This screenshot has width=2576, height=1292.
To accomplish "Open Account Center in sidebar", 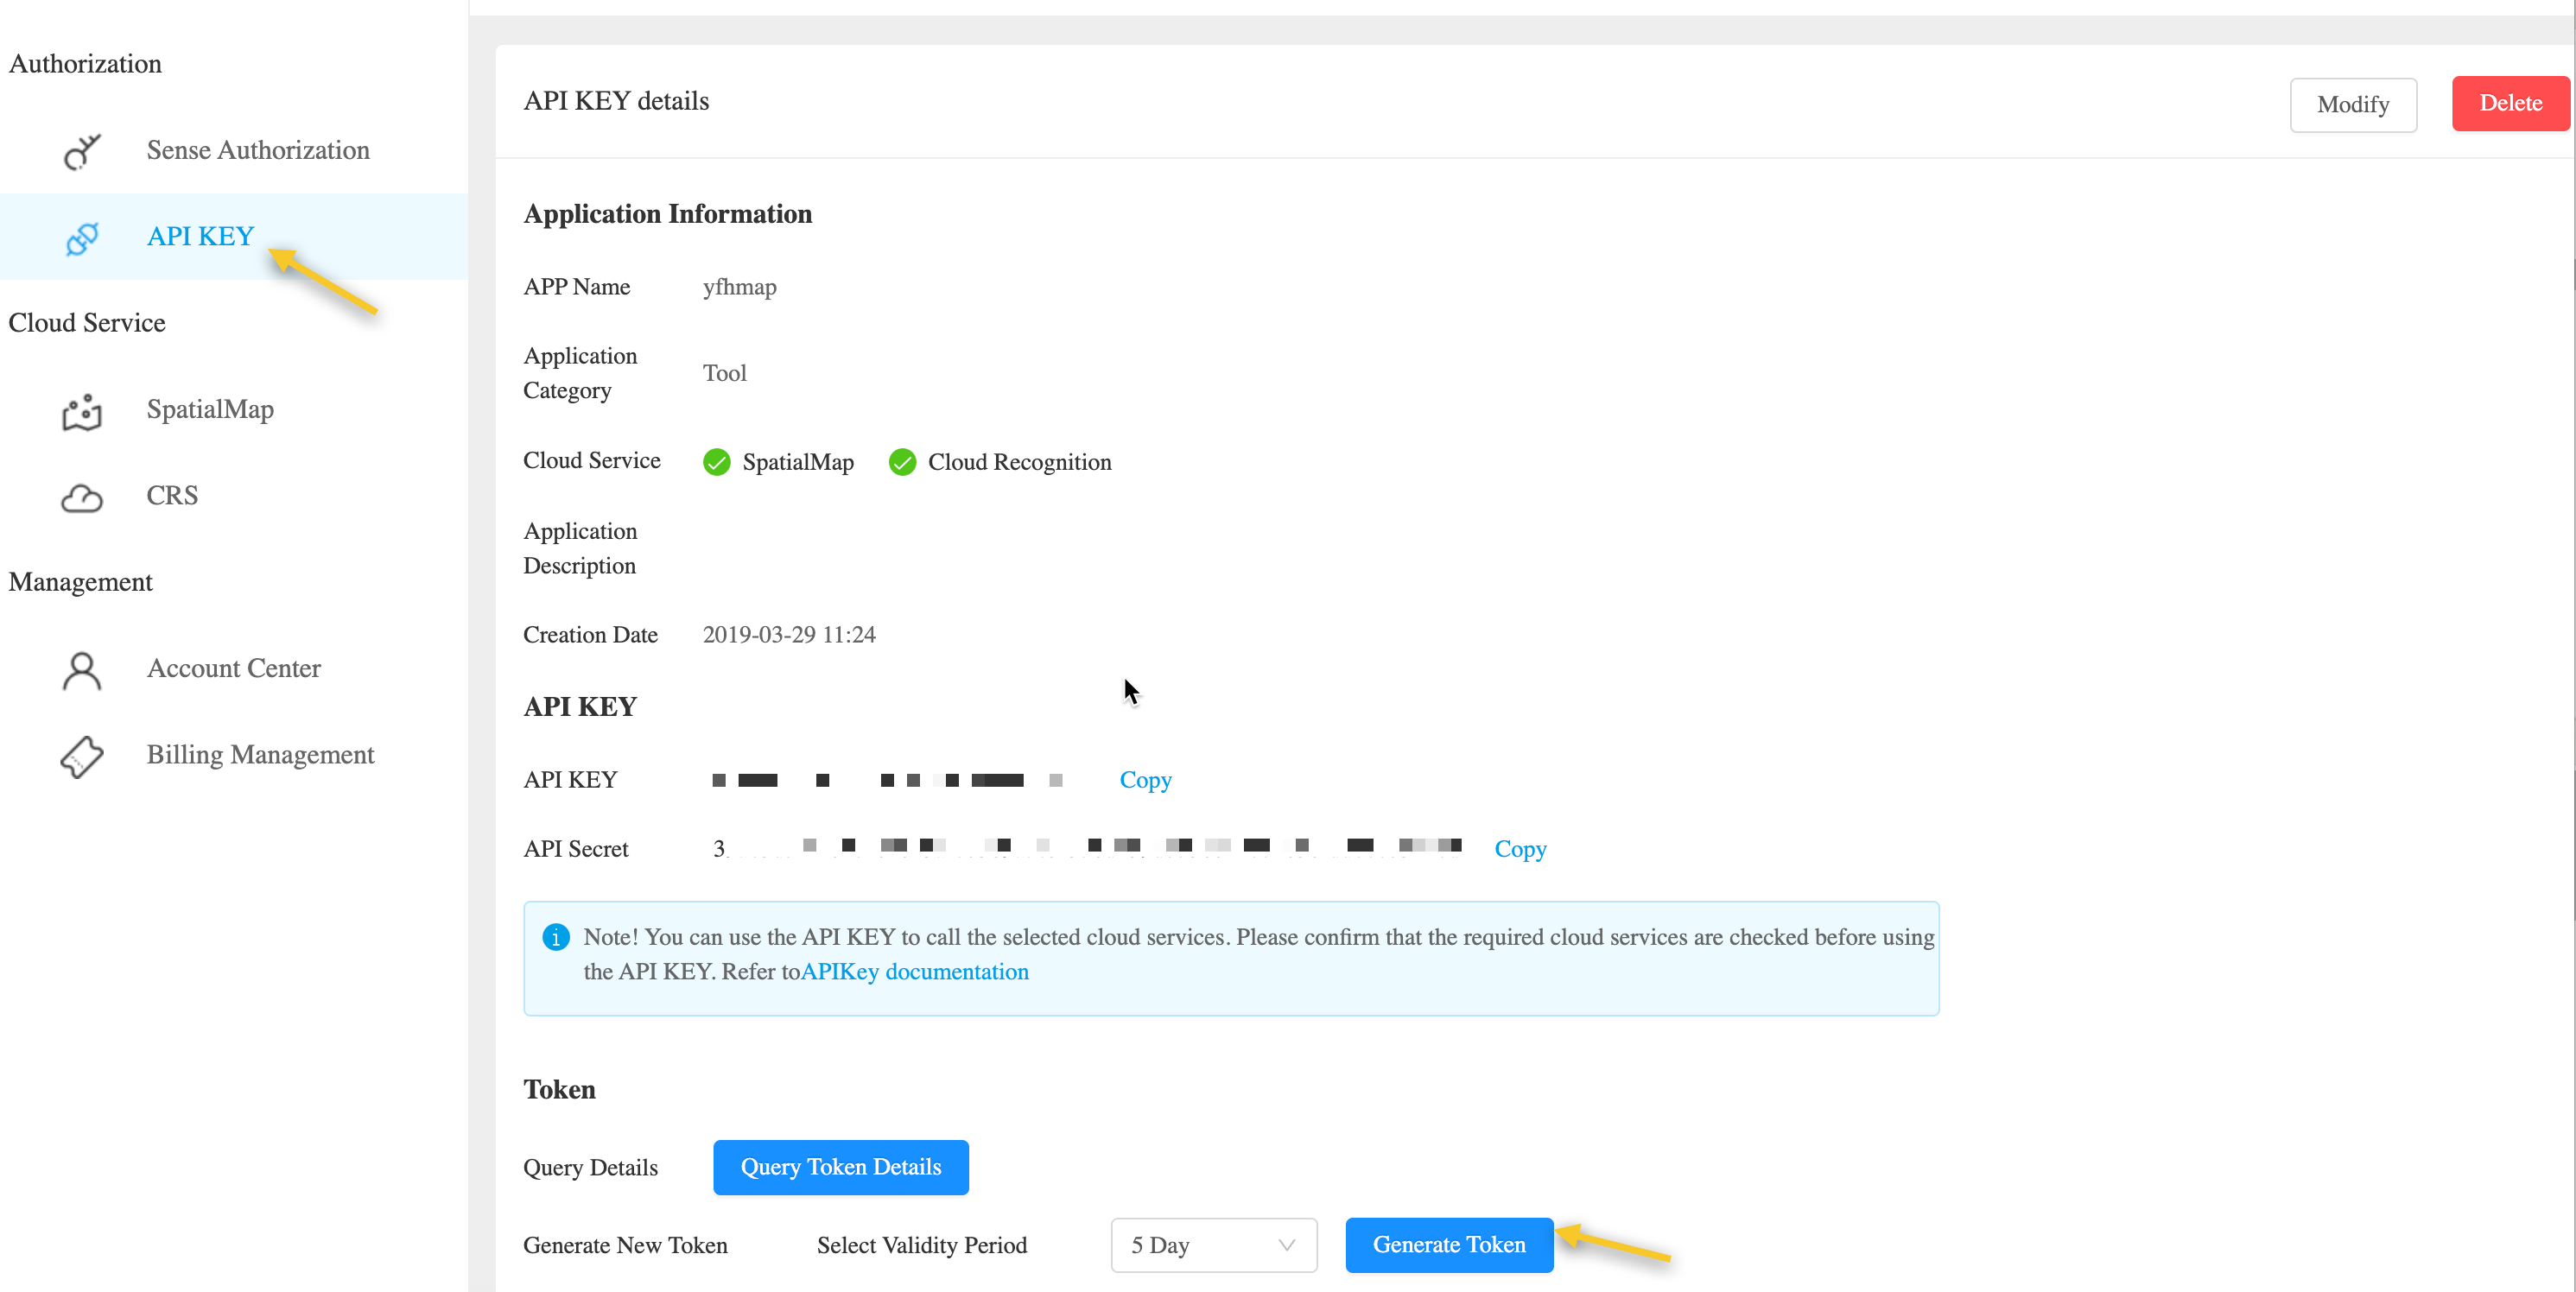I will 233,668.
